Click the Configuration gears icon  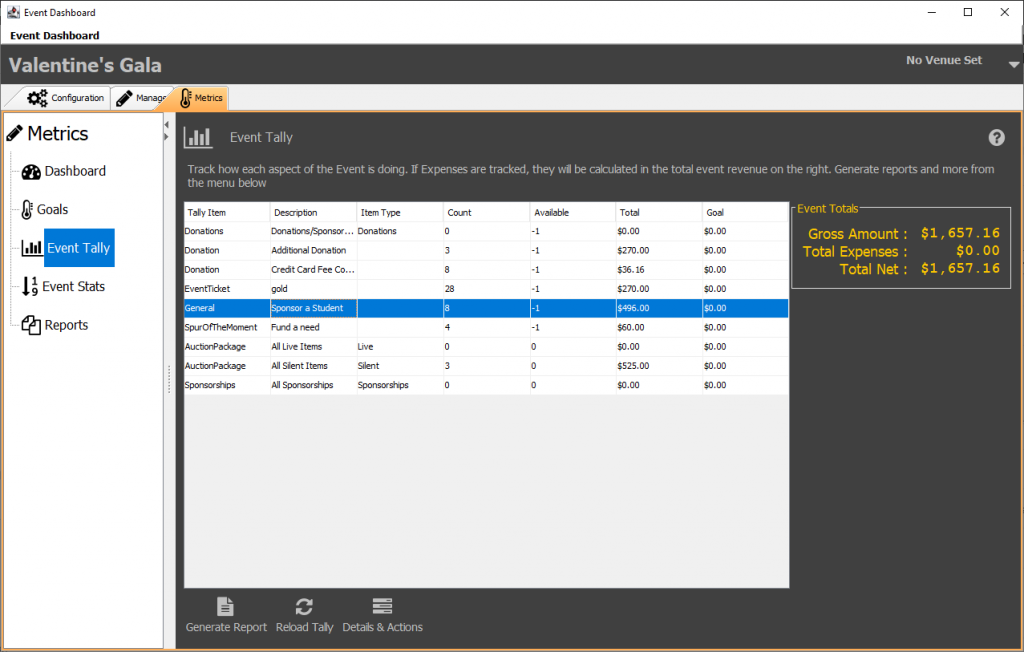click(37, 98)
